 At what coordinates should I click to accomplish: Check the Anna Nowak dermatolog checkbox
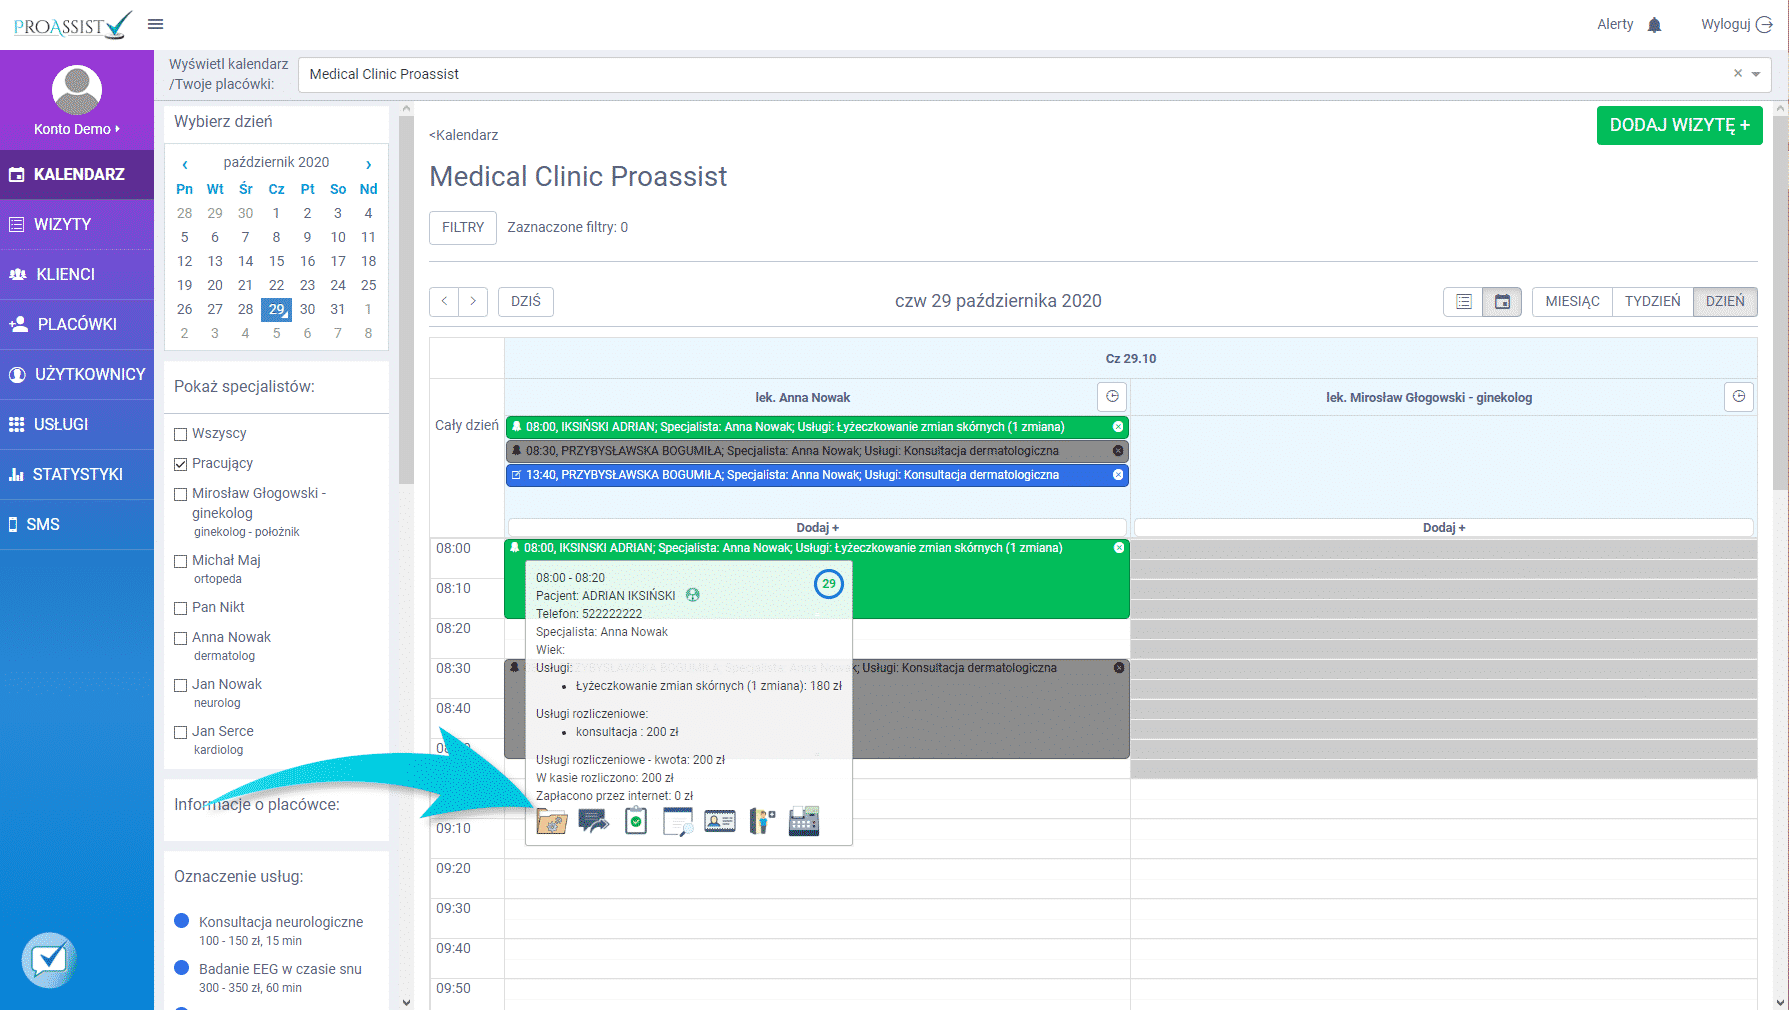click(181, 638)
